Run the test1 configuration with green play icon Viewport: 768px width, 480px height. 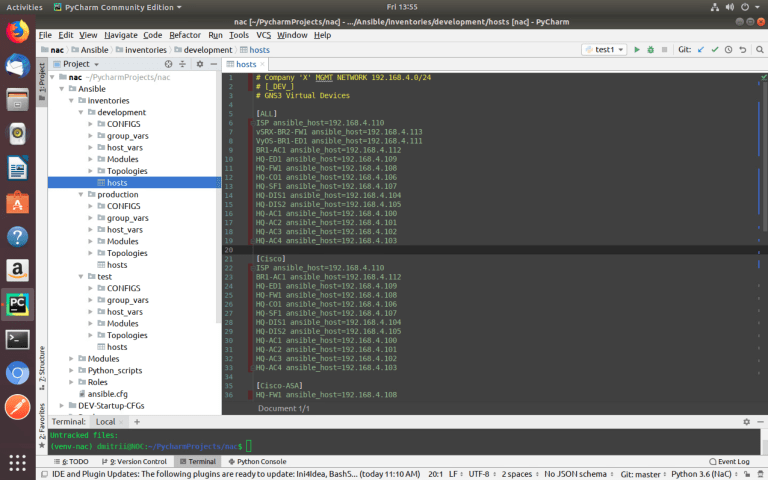tap(637, 49)
